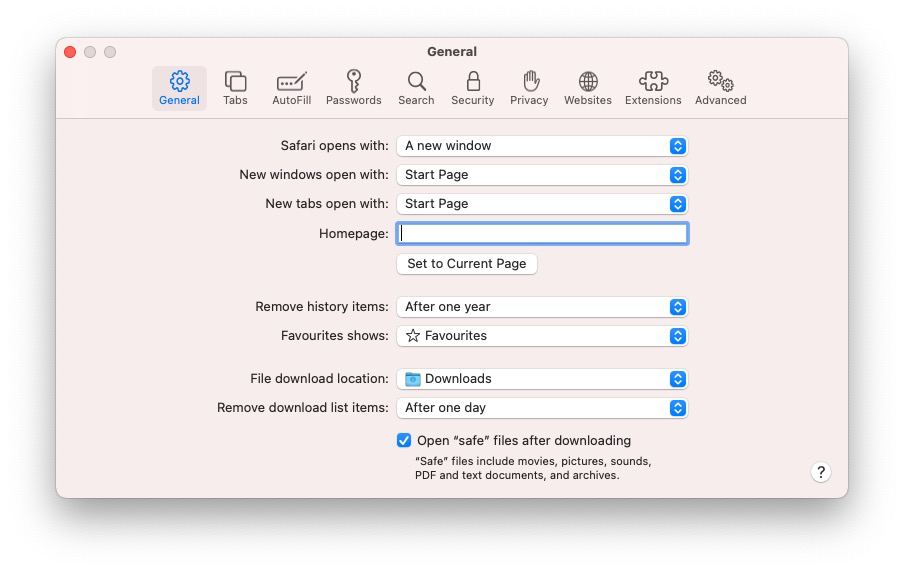
Task: Open the Extensions puzzle piece pane
Action: tap(653, 88)
